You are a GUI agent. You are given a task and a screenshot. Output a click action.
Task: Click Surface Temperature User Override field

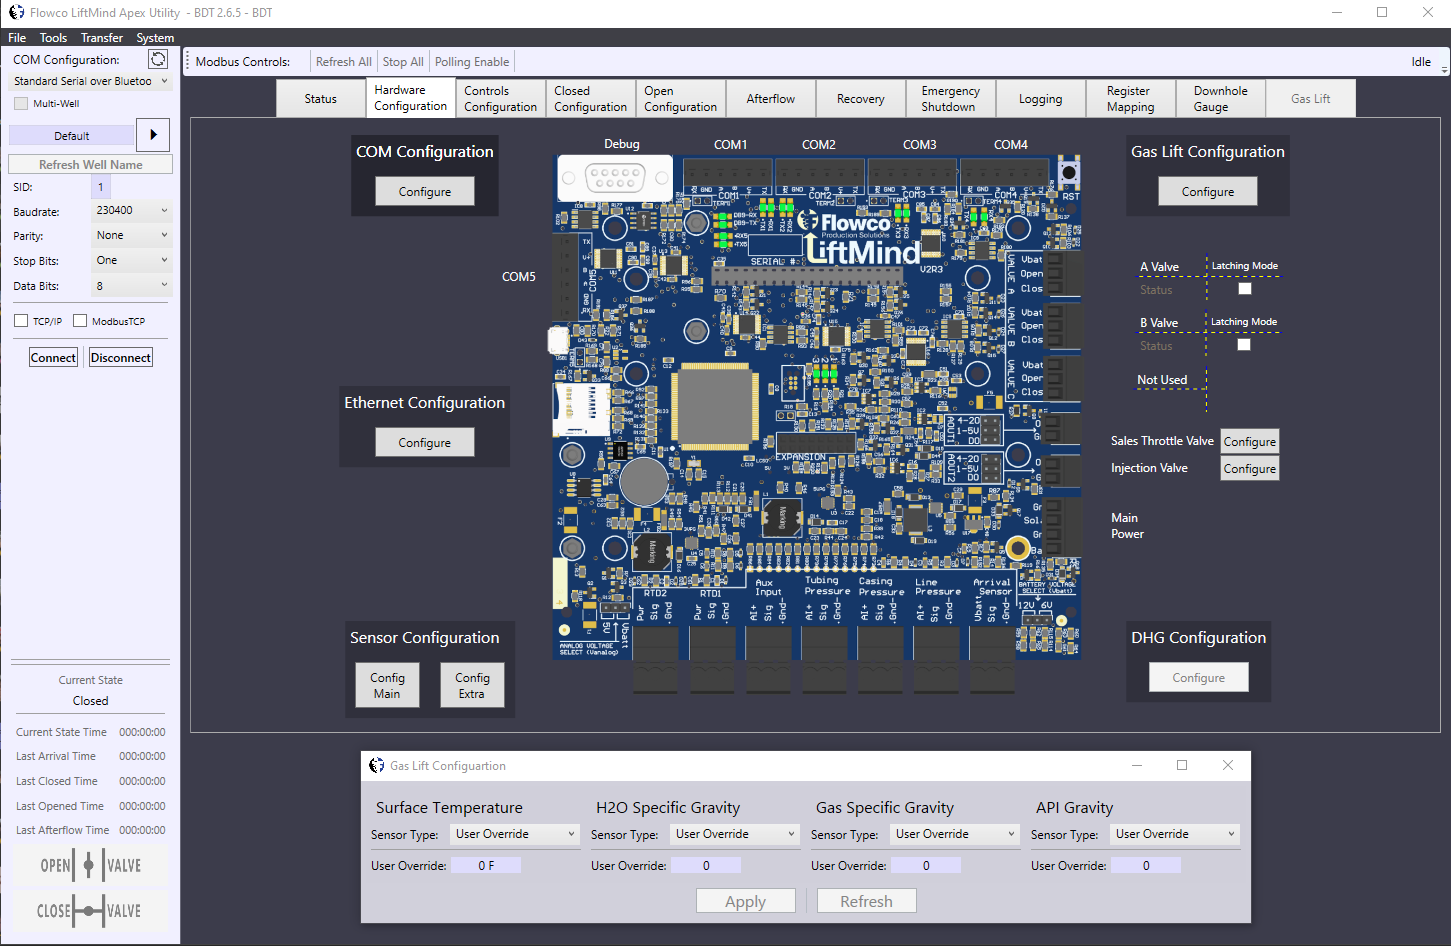pos(486,866)
